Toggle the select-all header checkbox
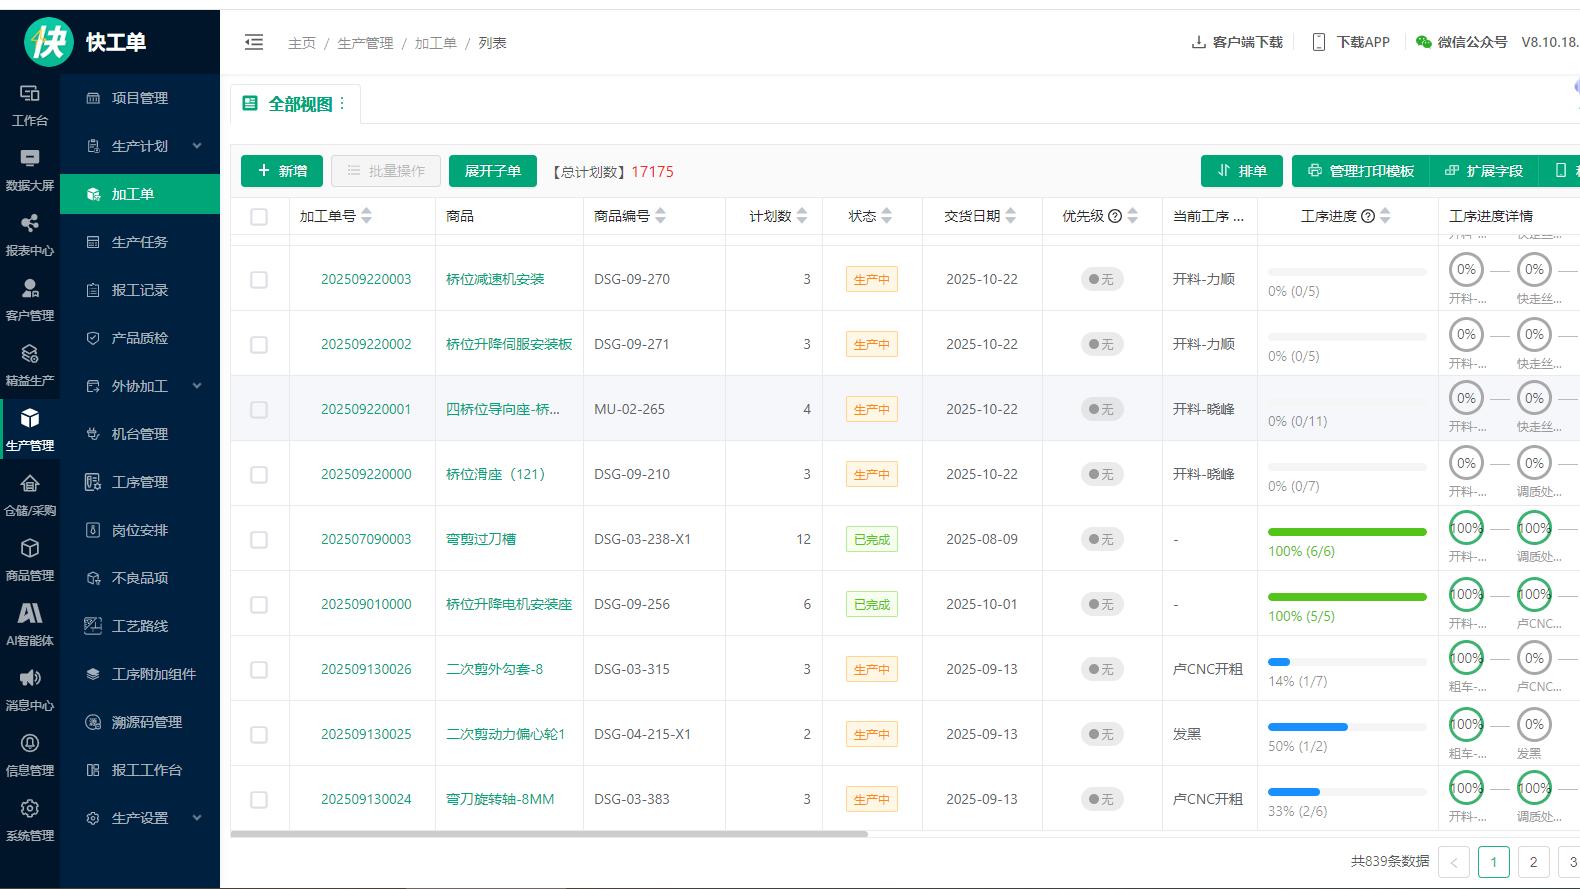Viewport: 1580px width, 889px height. pos(259,217)
